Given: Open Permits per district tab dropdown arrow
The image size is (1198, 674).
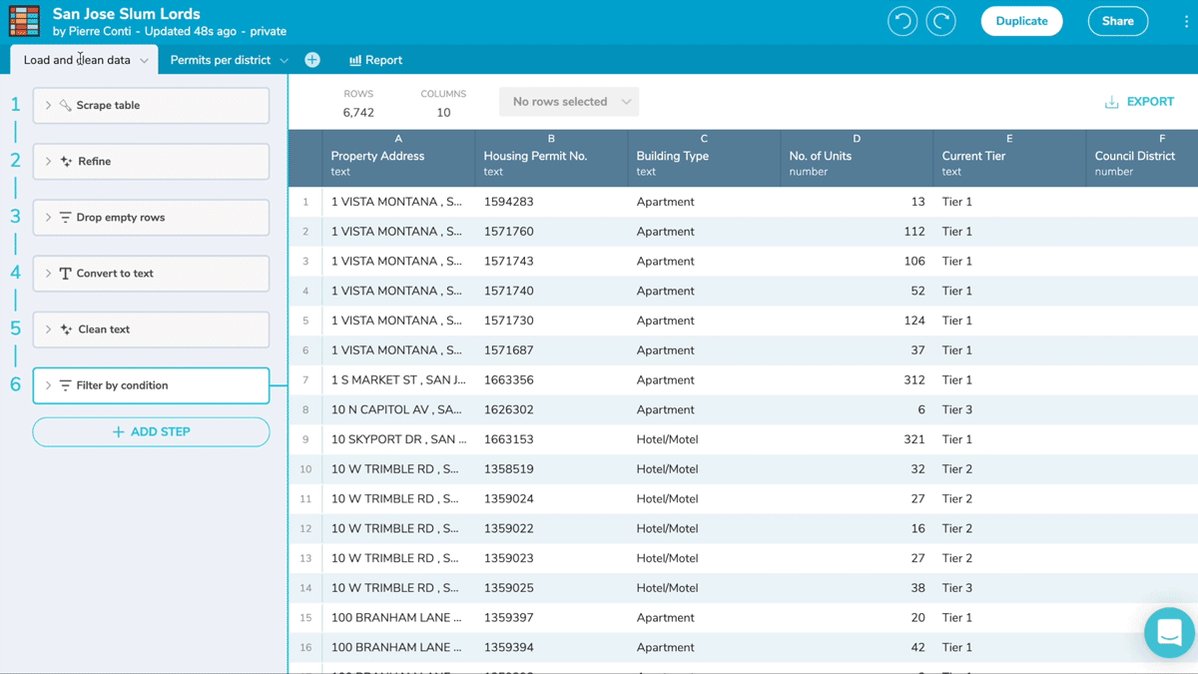Looking at the screenshot, I should (284, 60).
